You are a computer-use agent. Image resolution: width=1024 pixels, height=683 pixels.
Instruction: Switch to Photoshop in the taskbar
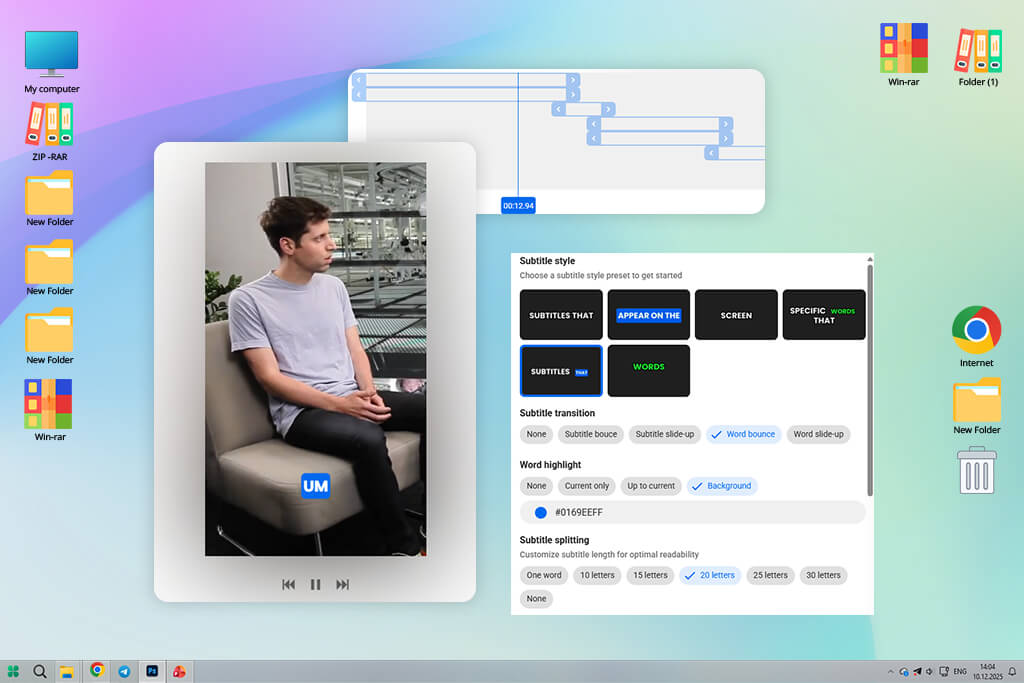point(152,671)
